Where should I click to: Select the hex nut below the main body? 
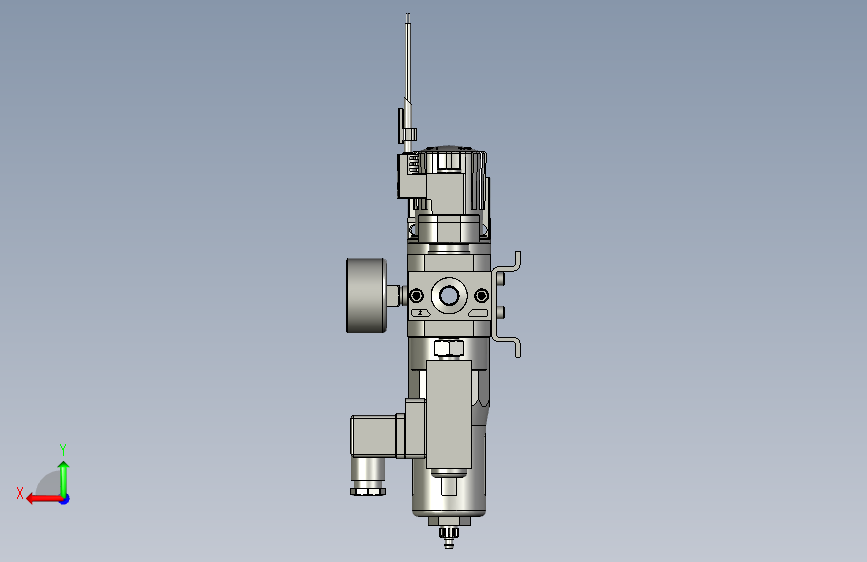(x=448, y=348)
